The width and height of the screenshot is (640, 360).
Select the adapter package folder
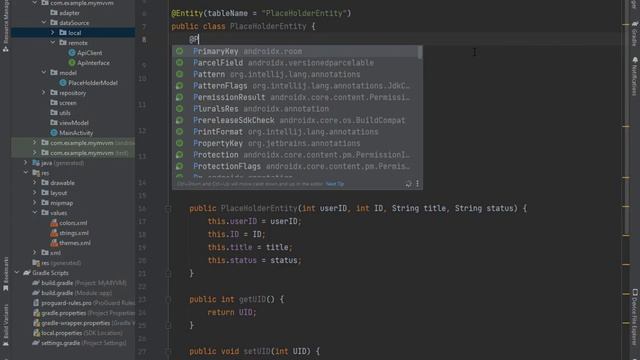[65, 13]
